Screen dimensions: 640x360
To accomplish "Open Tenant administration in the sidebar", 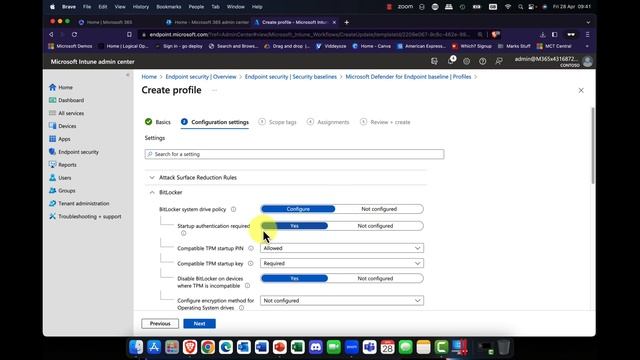I will 79,203.
